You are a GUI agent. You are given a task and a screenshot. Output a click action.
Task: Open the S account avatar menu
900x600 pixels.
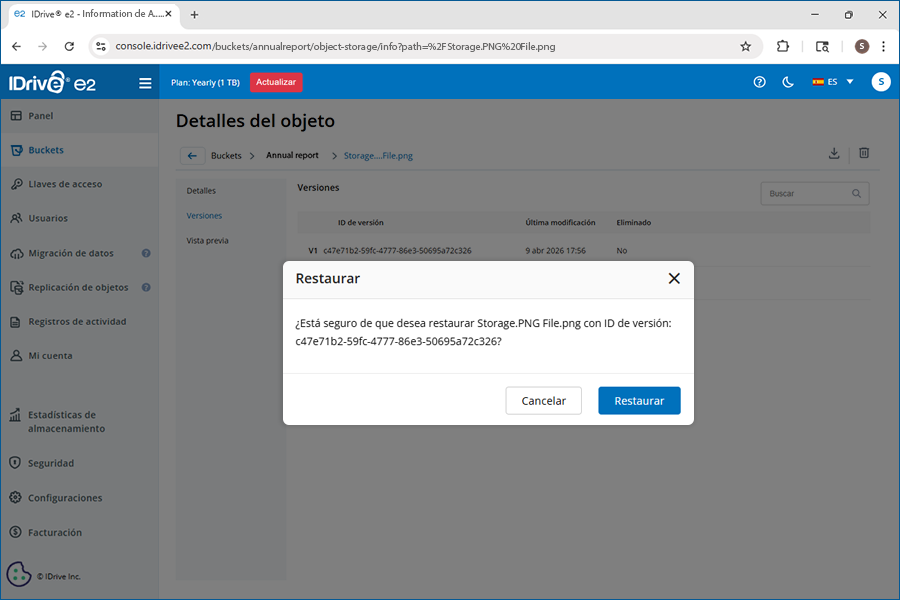[881, 82]
